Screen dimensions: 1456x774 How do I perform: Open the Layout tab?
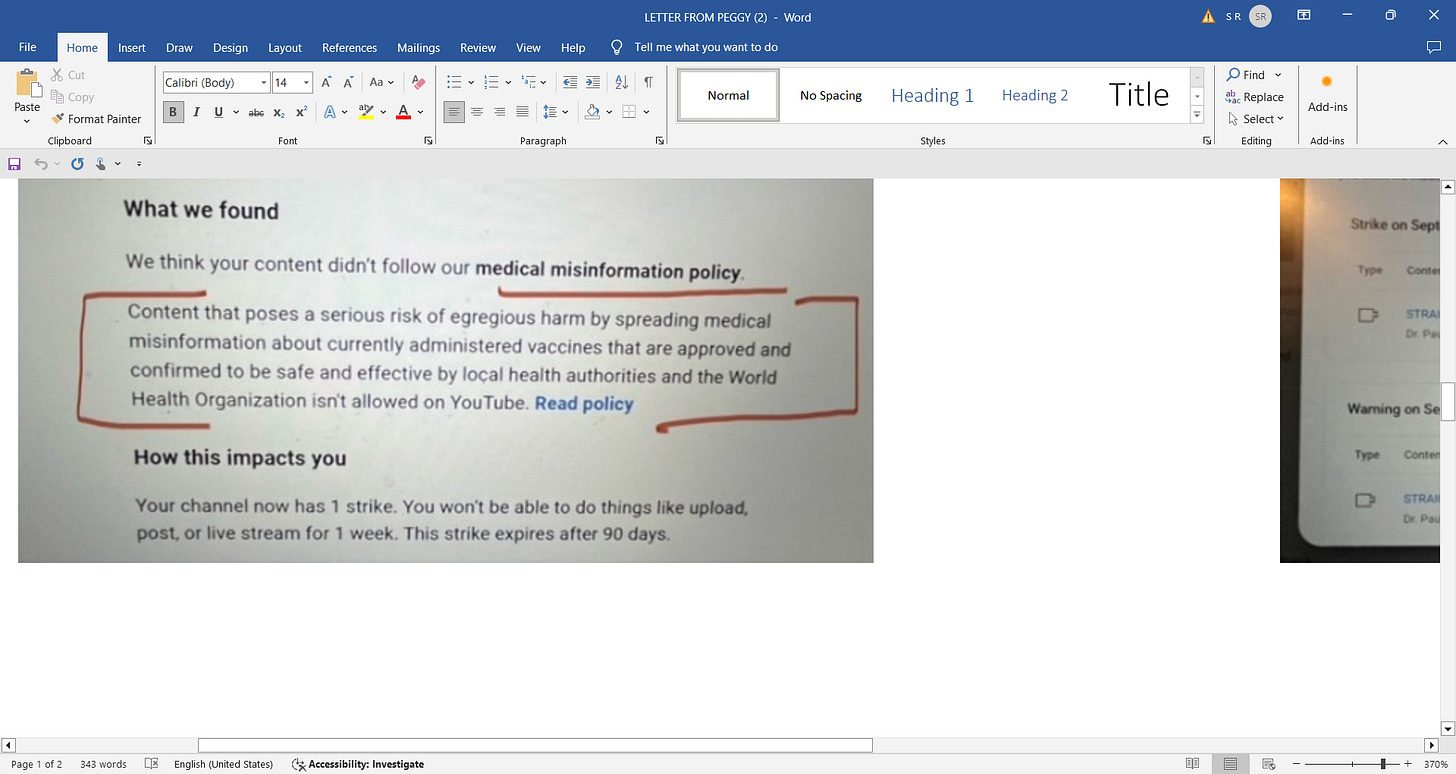[285, 47]
